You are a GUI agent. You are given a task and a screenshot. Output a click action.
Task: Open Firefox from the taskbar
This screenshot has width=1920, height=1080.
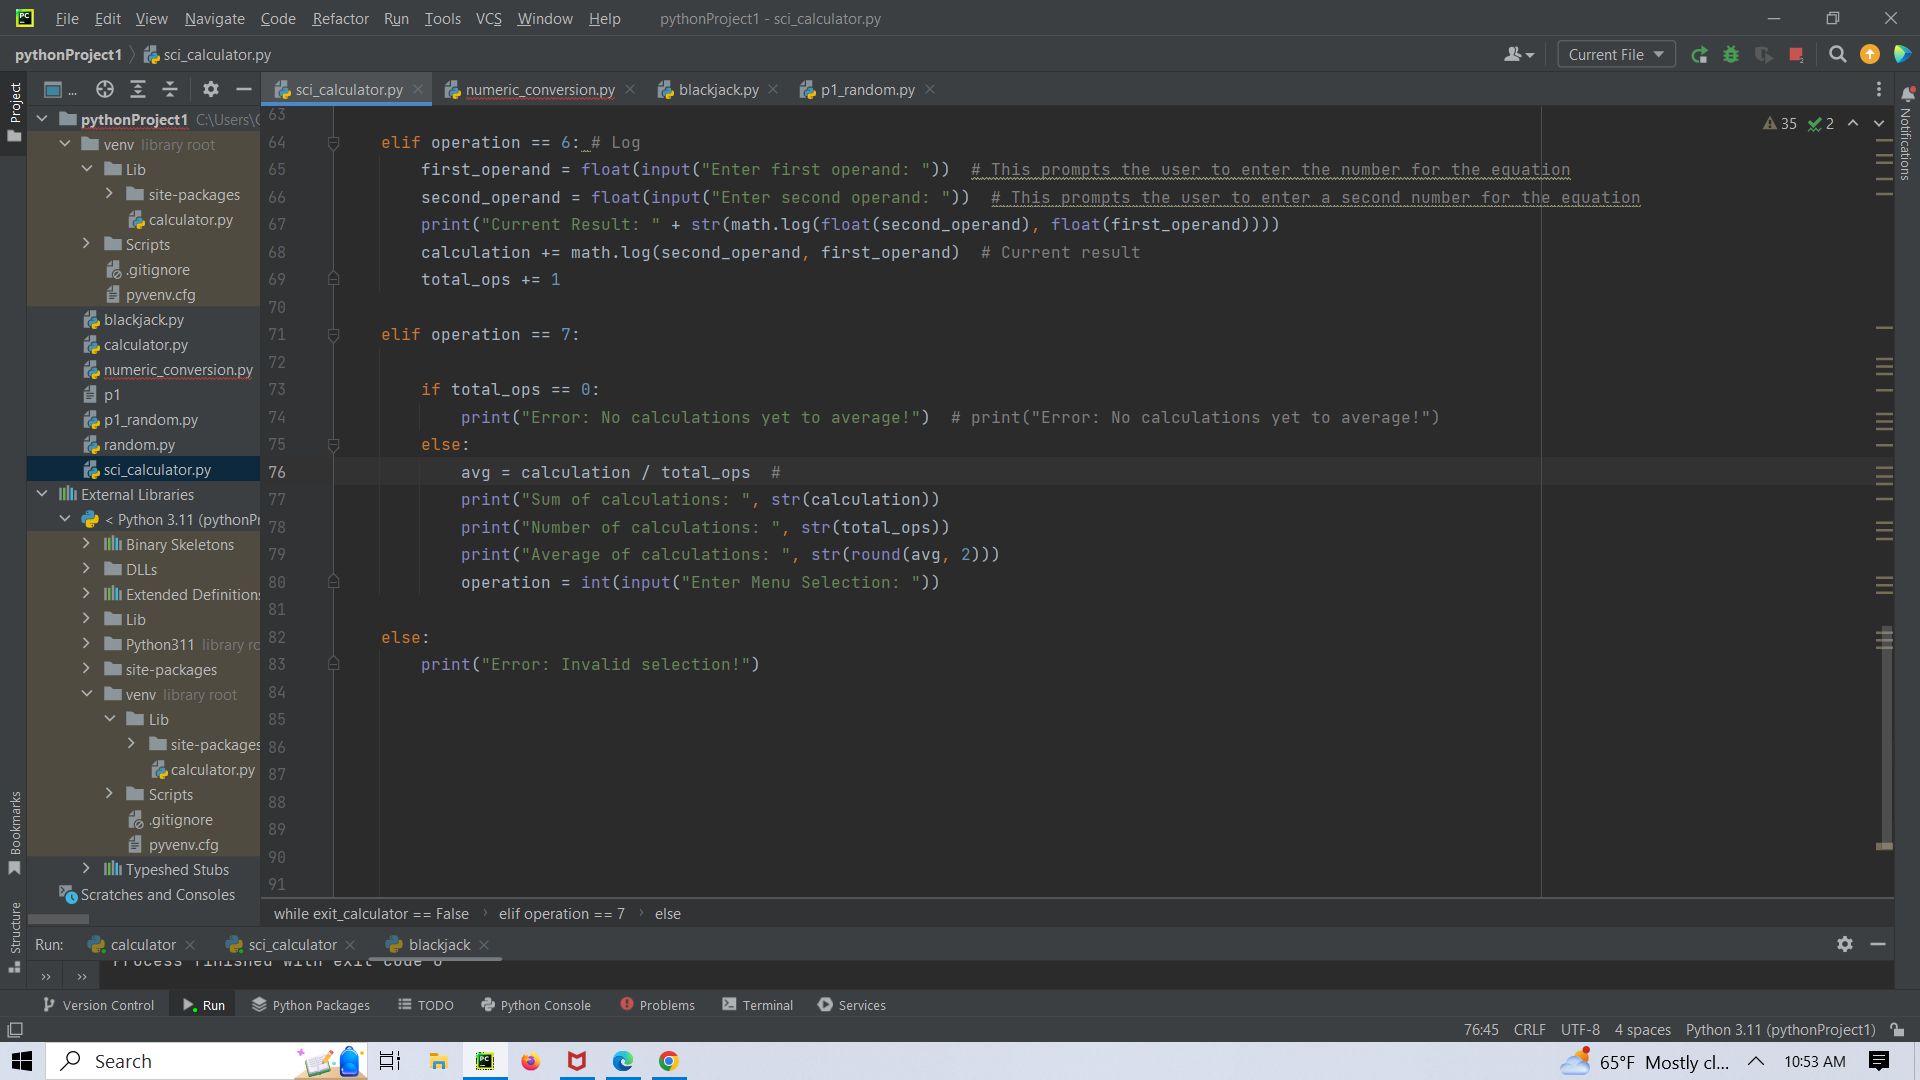(530, 1061)
